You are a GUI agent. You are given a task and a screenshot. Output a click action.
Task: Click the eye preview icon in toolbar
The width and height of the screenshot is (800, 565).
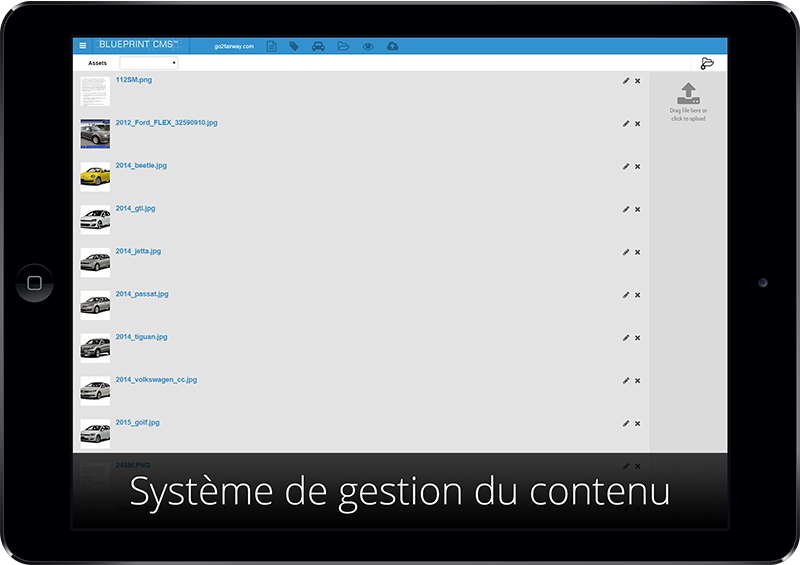pos(368,46)
